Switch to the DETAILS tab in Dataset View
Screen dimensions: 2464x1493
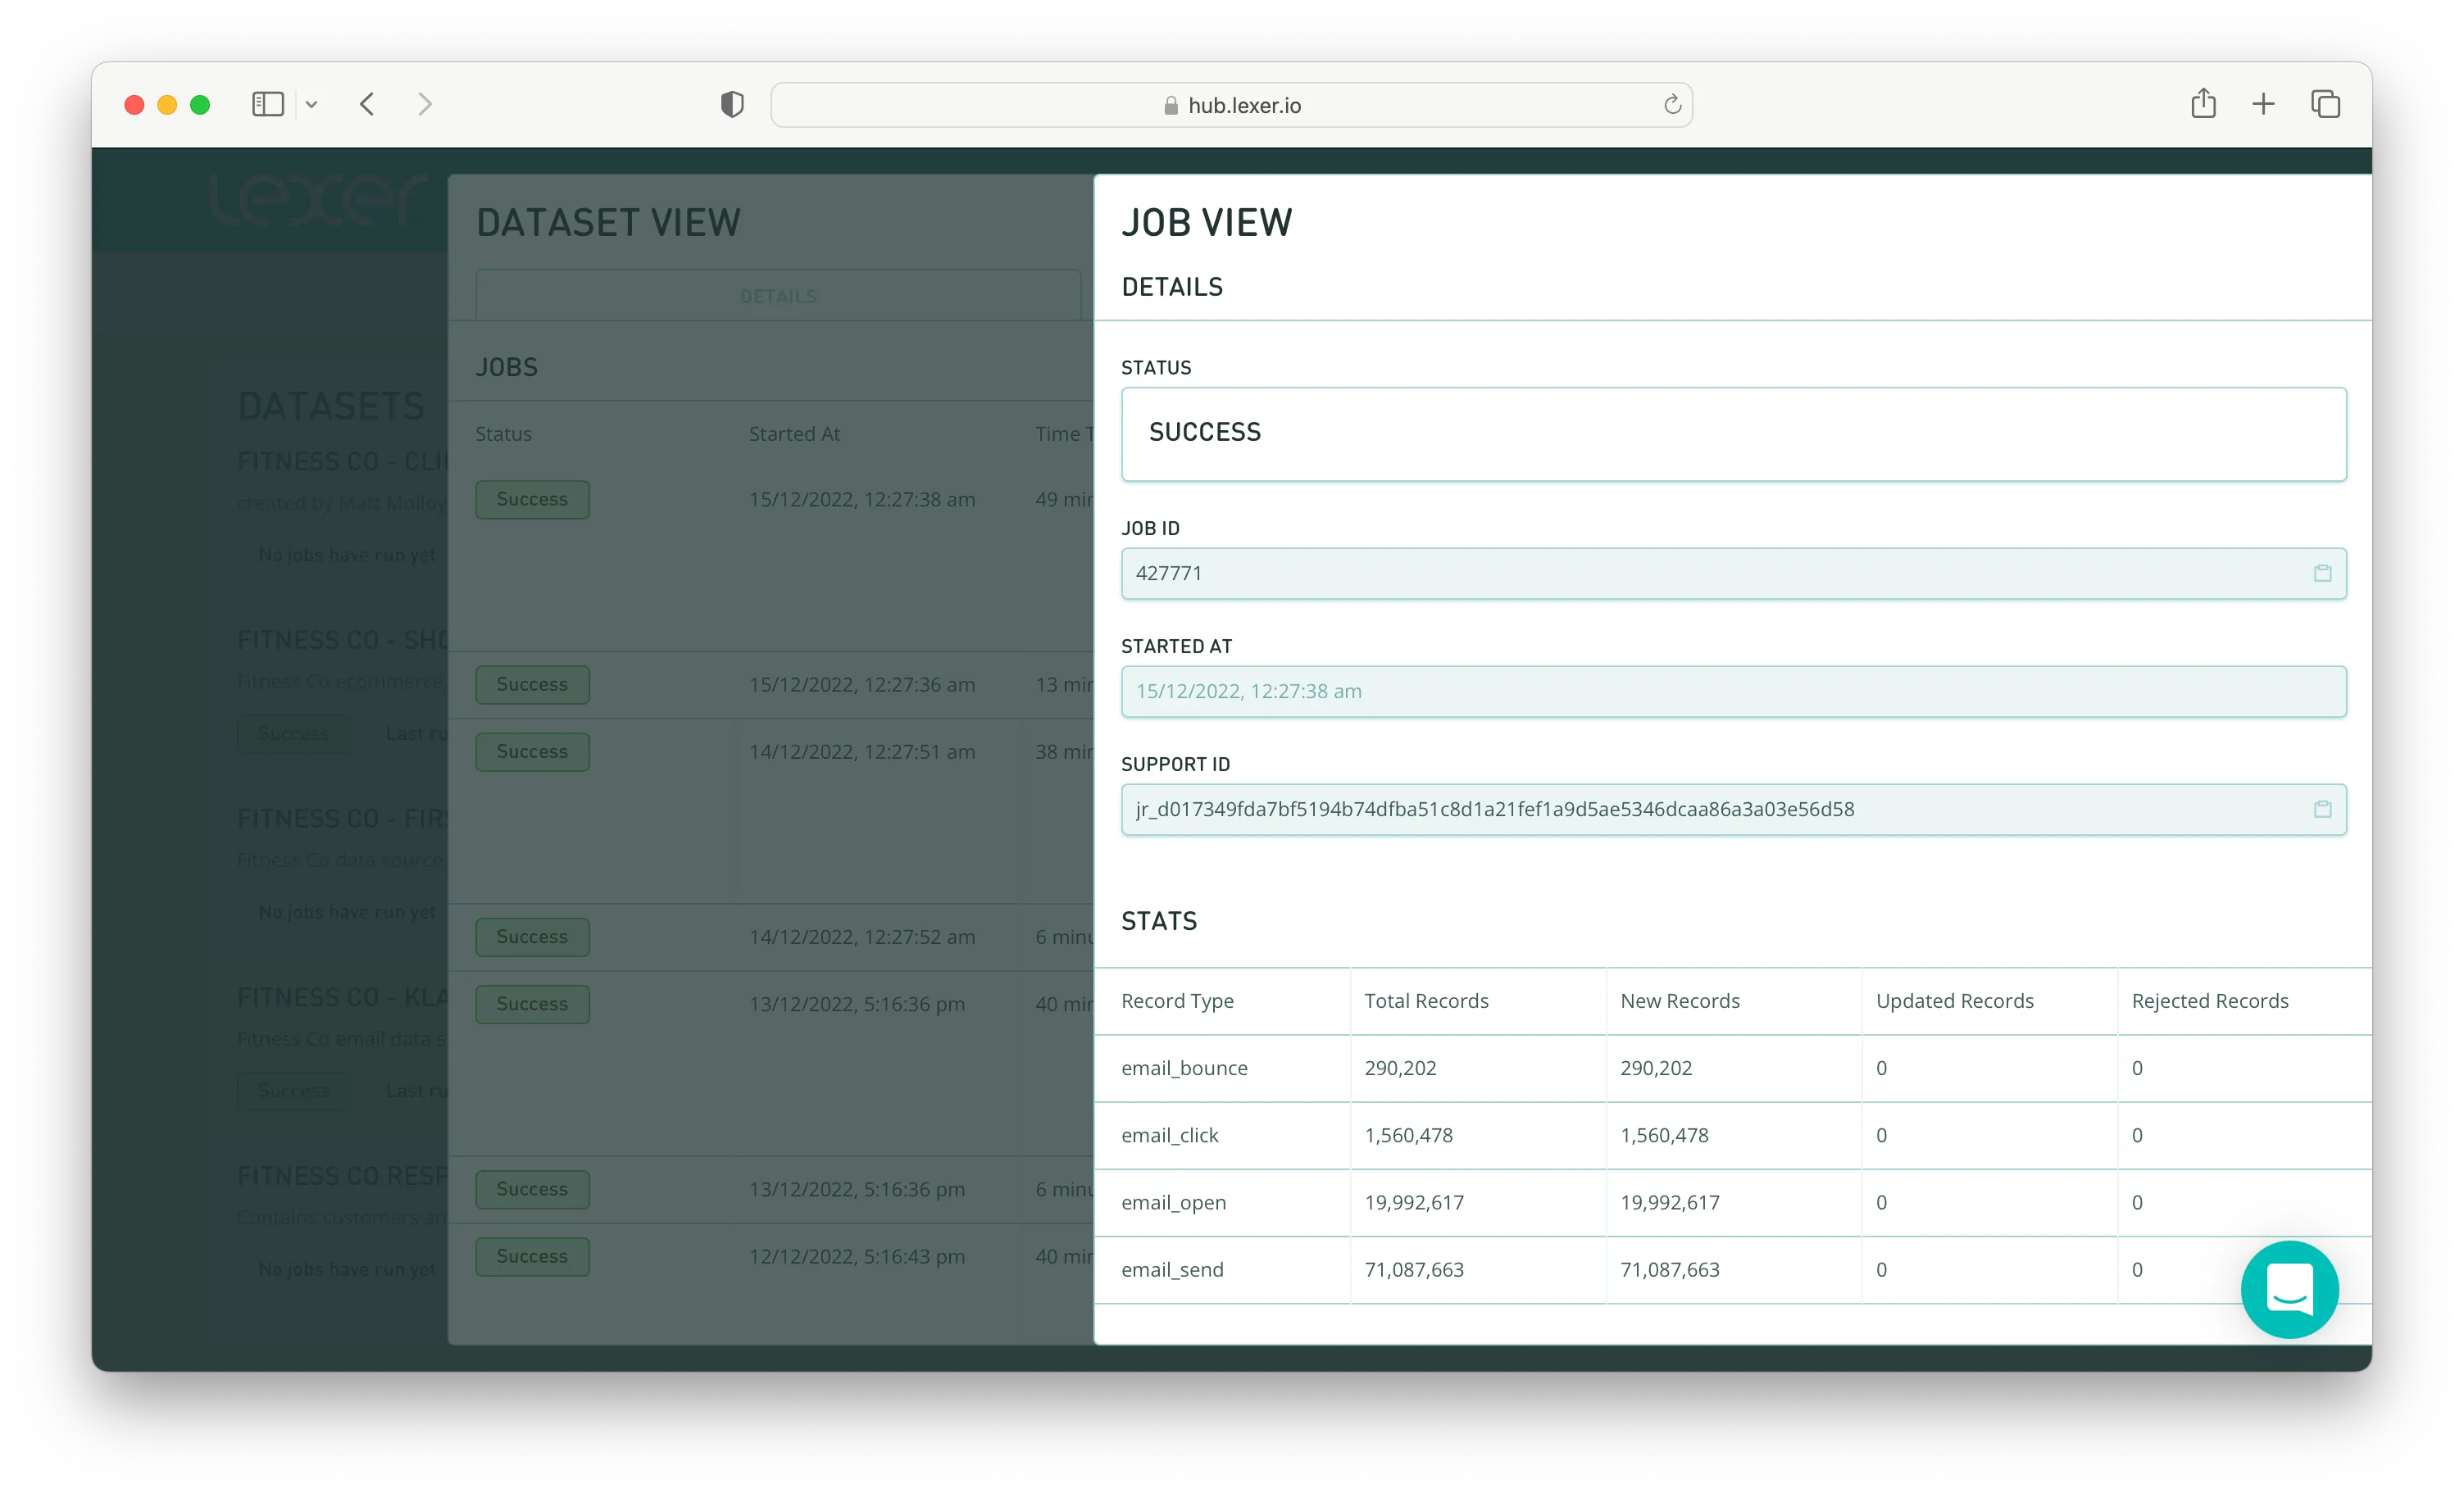[778, 296]
